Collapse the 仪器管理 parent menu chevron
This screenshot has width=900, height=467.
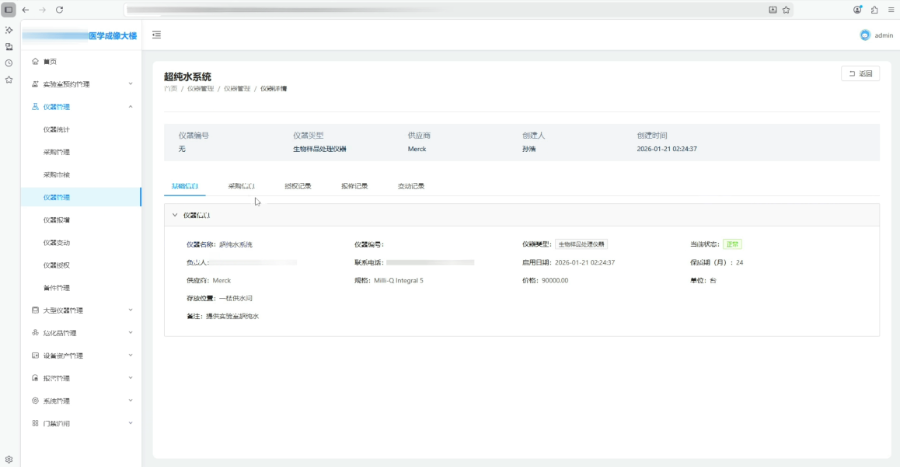[130, 107]
